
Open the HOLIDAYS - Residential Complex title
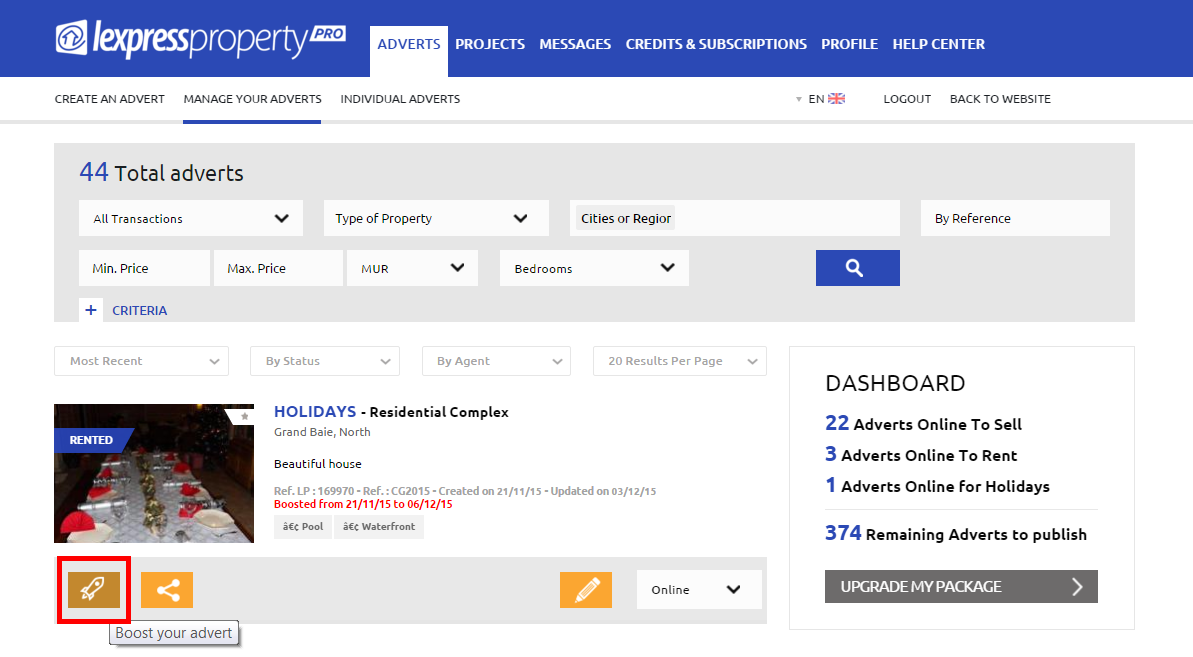pos(391,411)
